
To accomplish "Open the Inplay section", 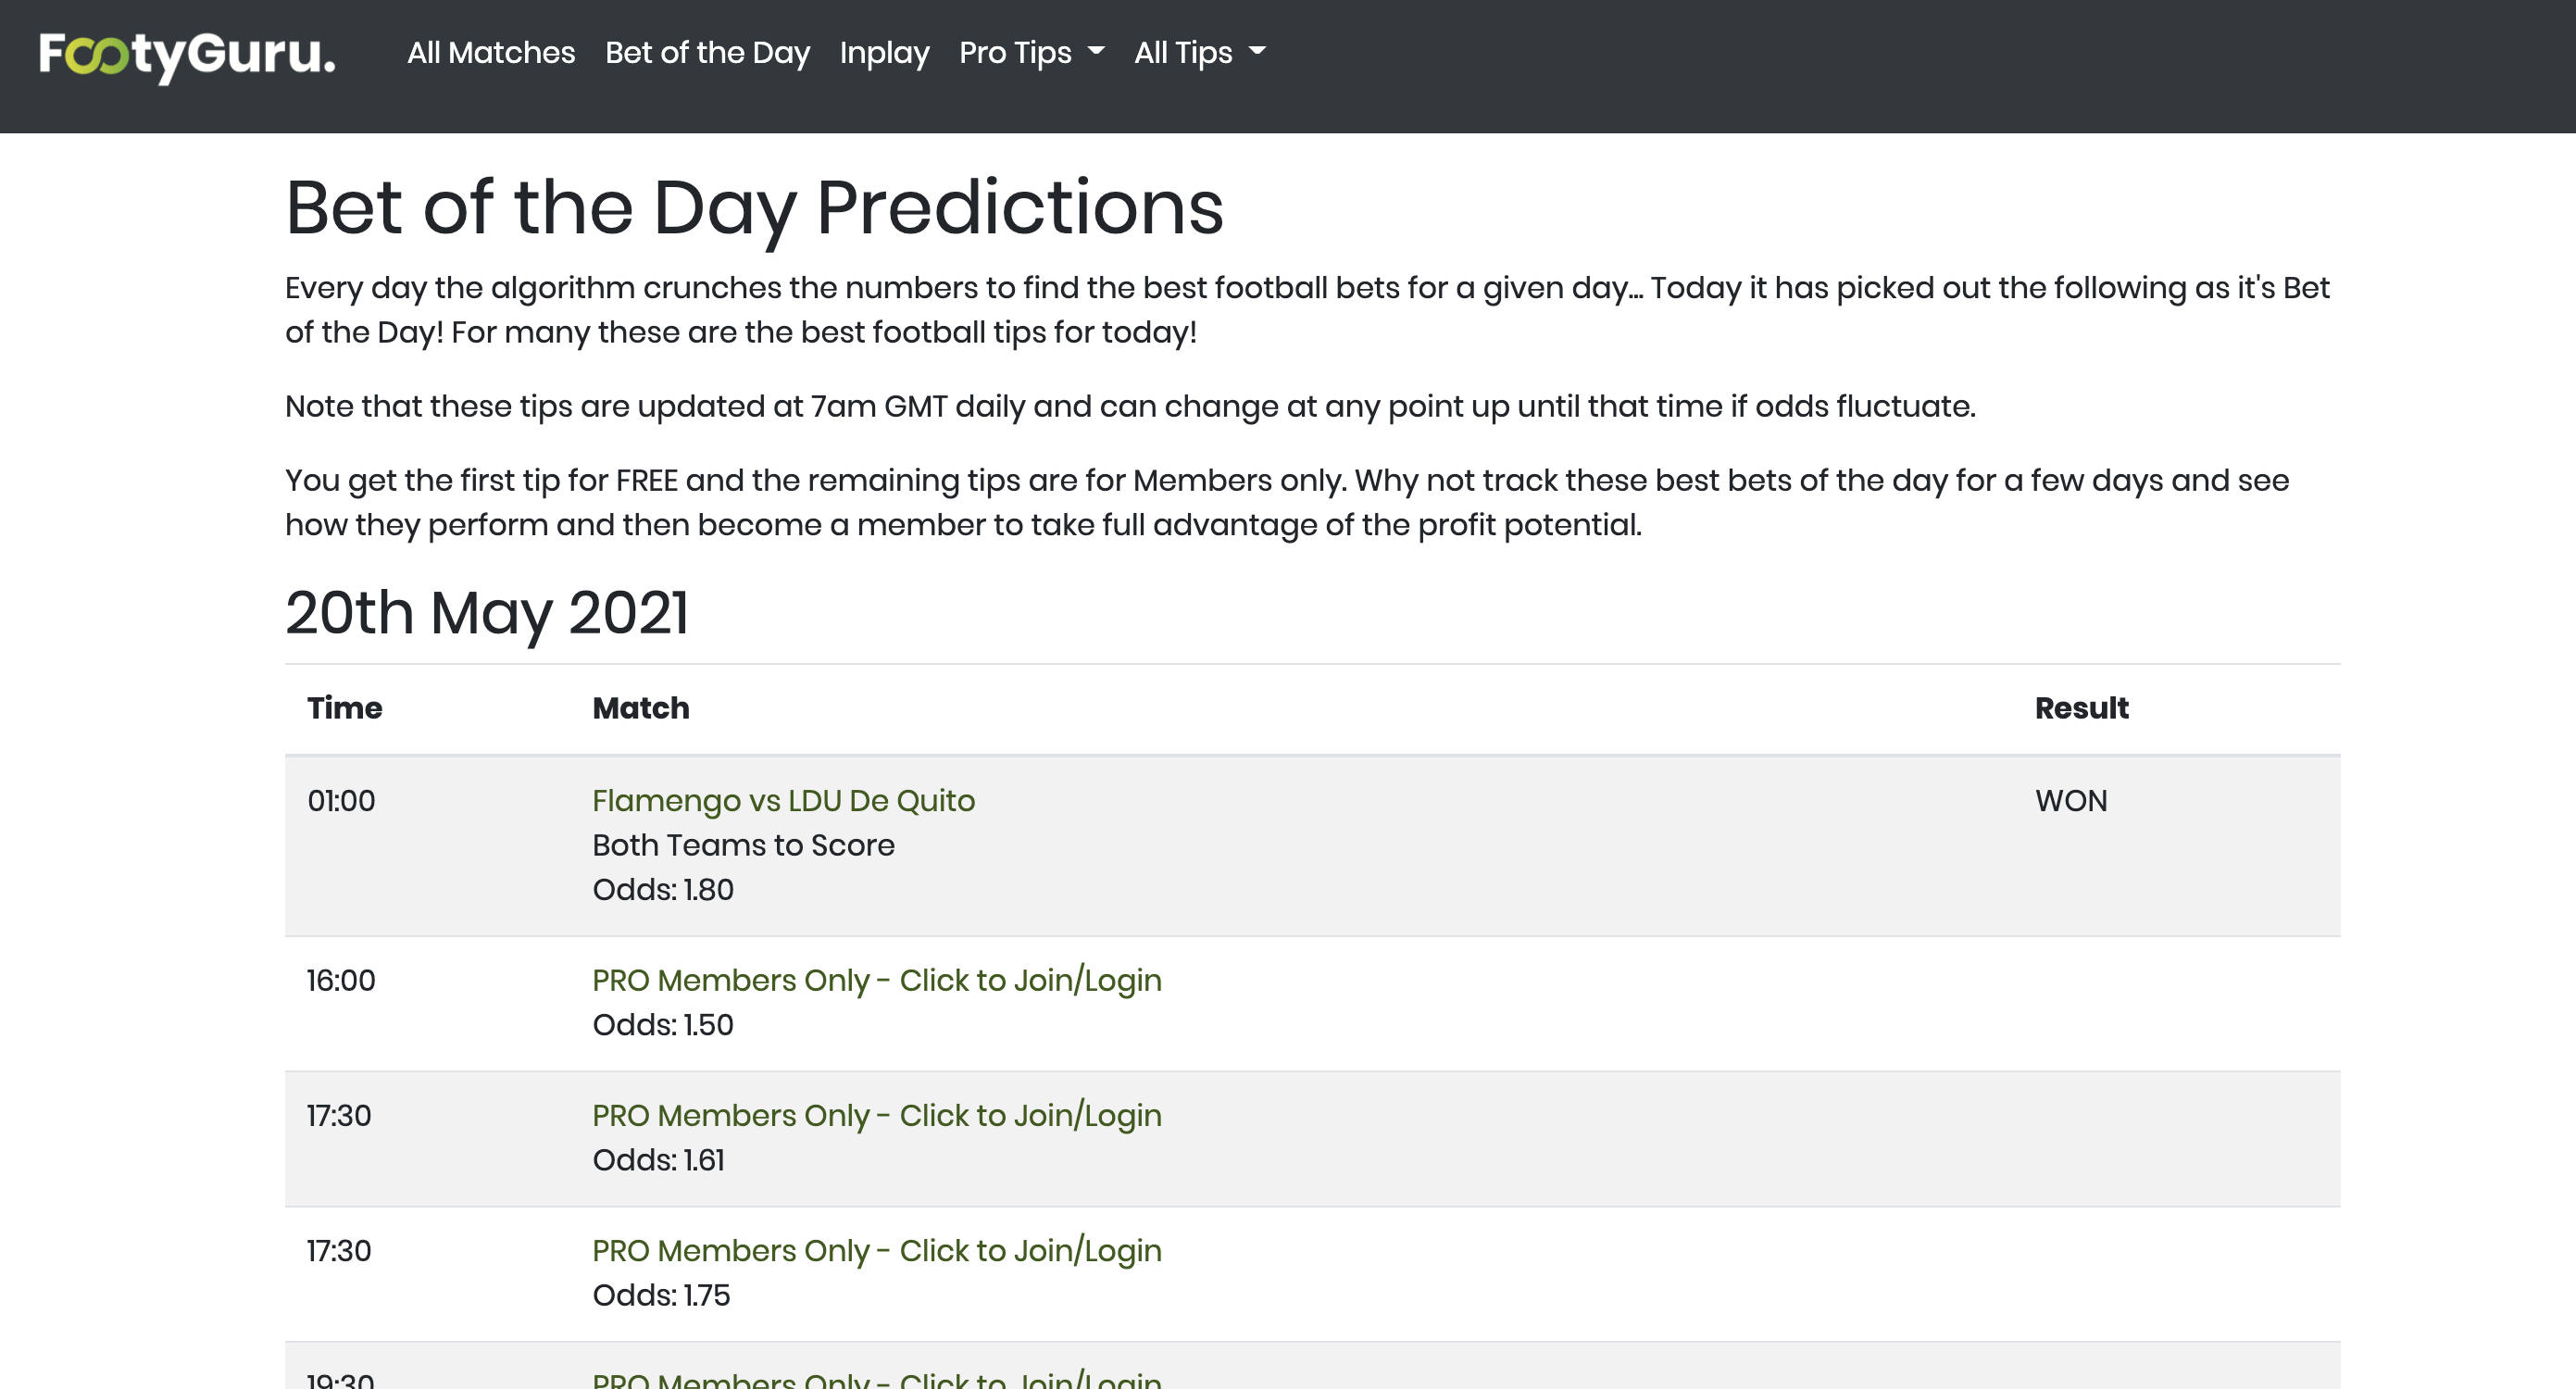I will click(x=884, y=52).
